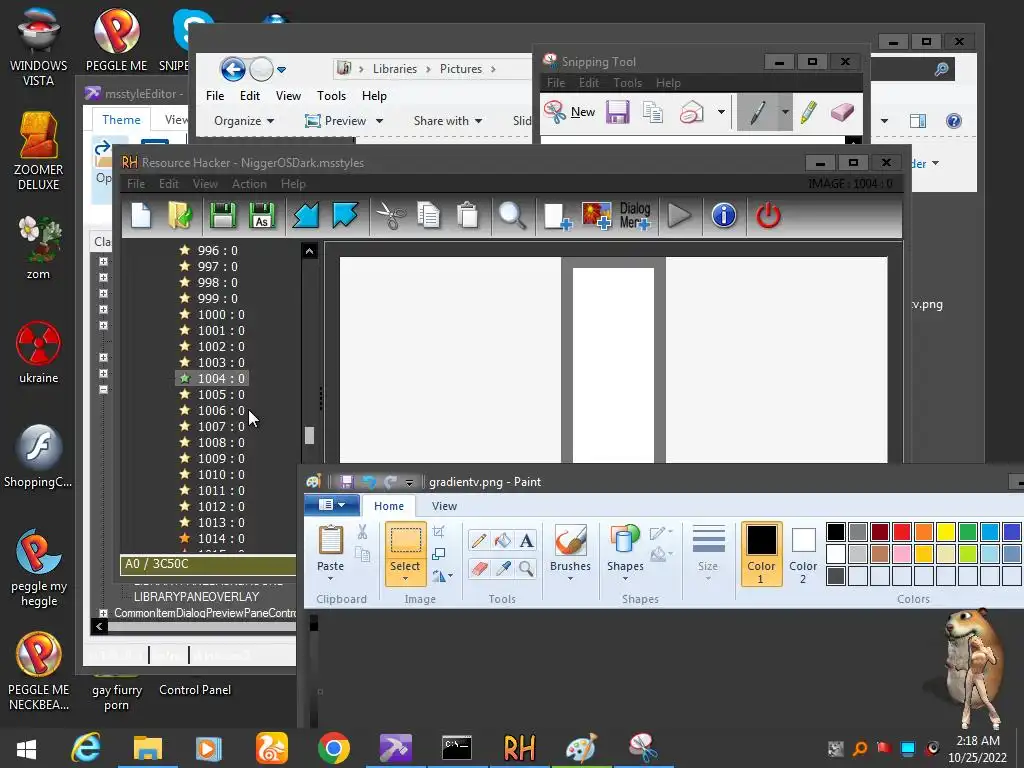Select the Eraser tool in Paint
The height and width of the screenshot is (768, 1024).
(479, 568)
